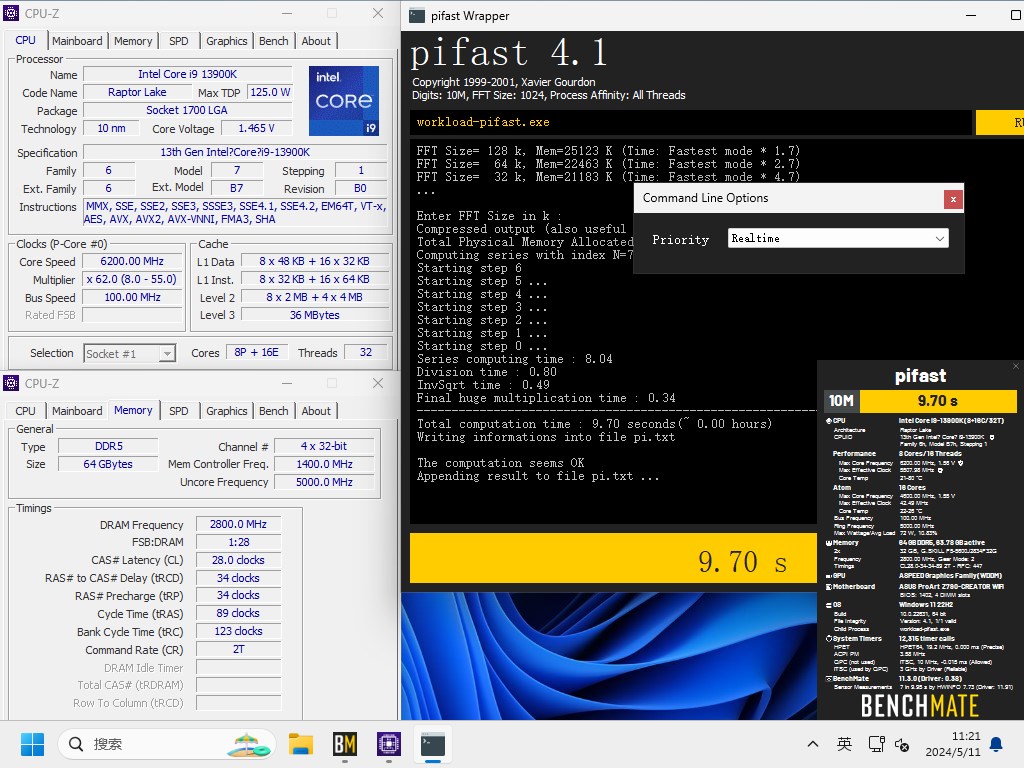The width and height of the screenshot is (1024, 768).
Task: Click the Max TDP value 125.0 W
Action: click(x=270, y=93)
